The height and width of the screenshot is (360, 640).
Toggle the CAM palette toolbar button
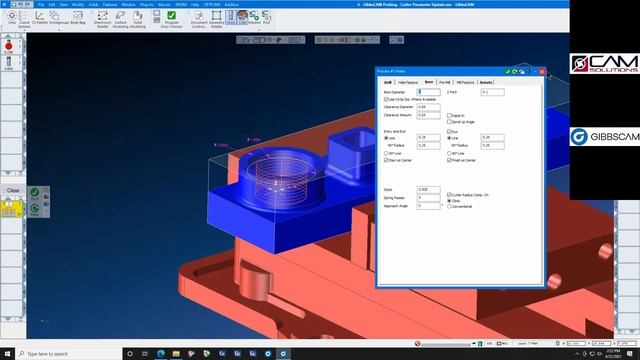242,17
